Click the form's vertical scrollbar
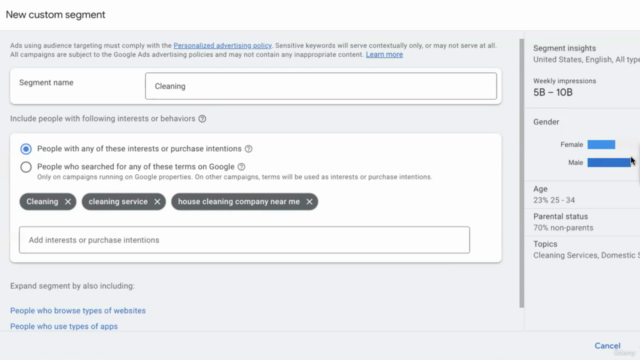640x360 pixels. click(521, 173)
